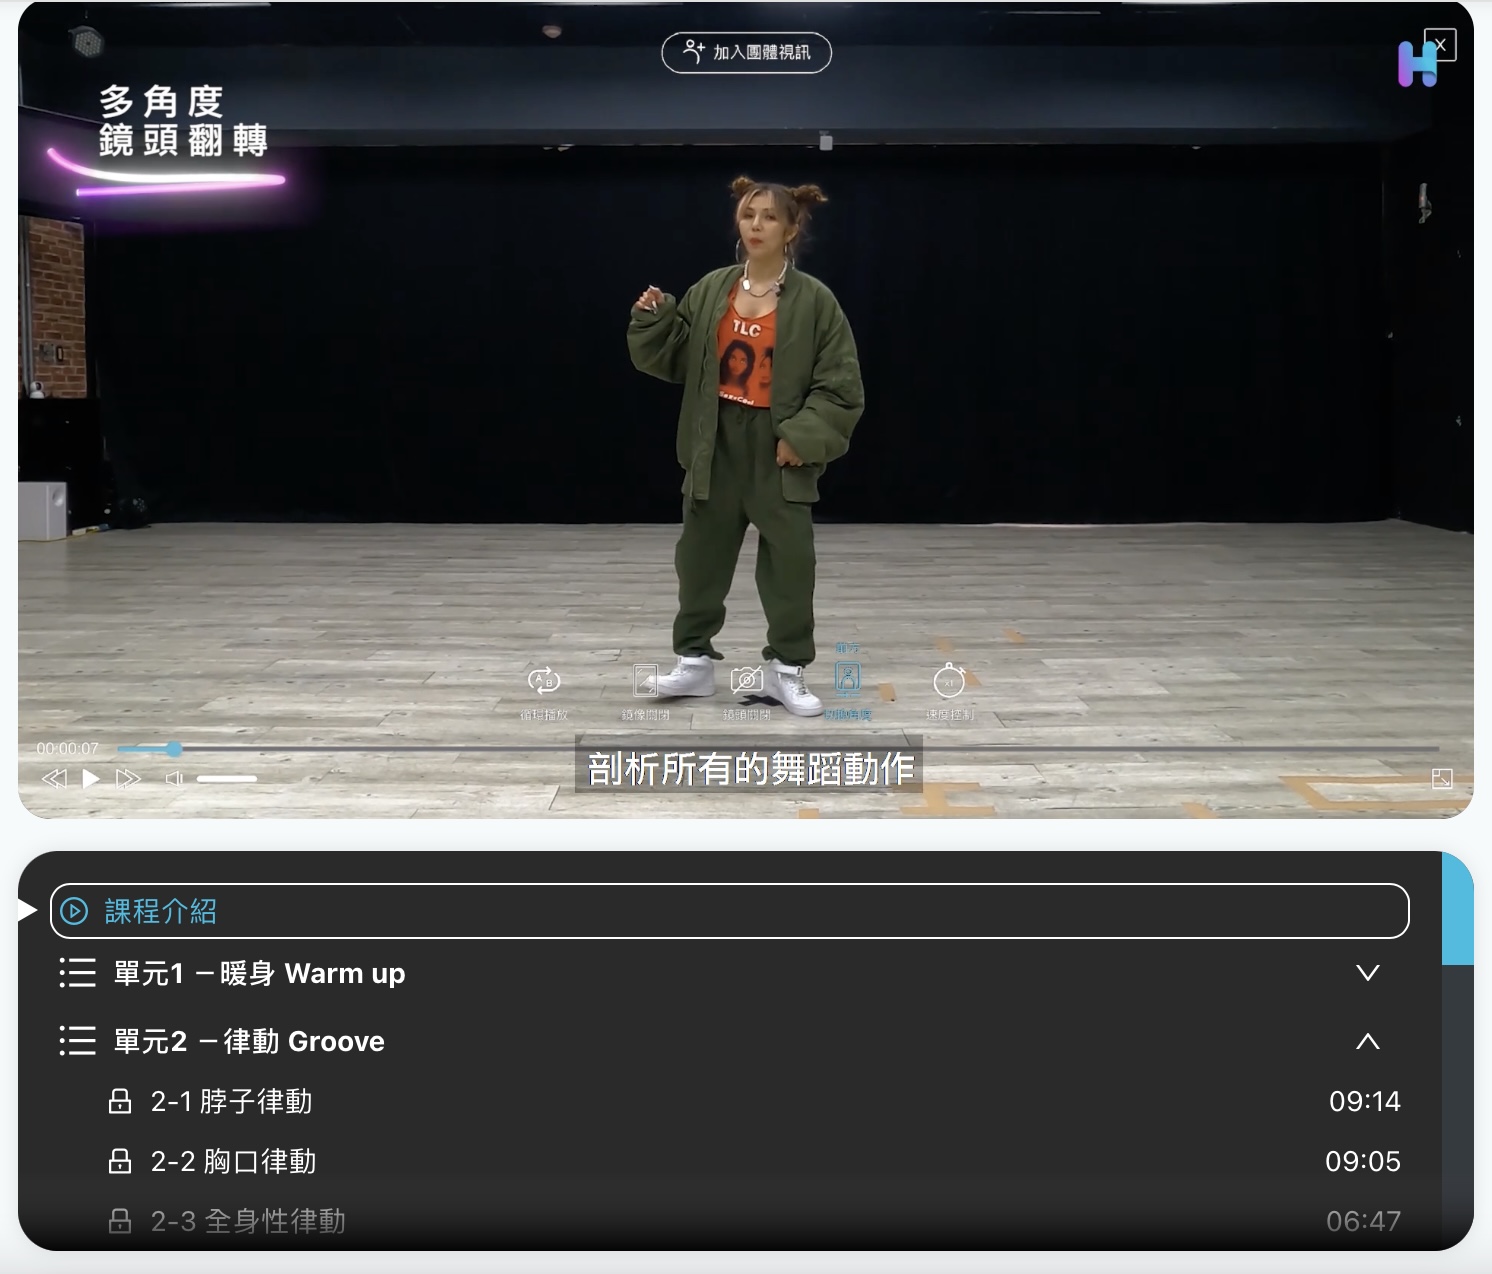1492x1274 pixels.
Task: Toggle playback with the play button
Action: 92,777
